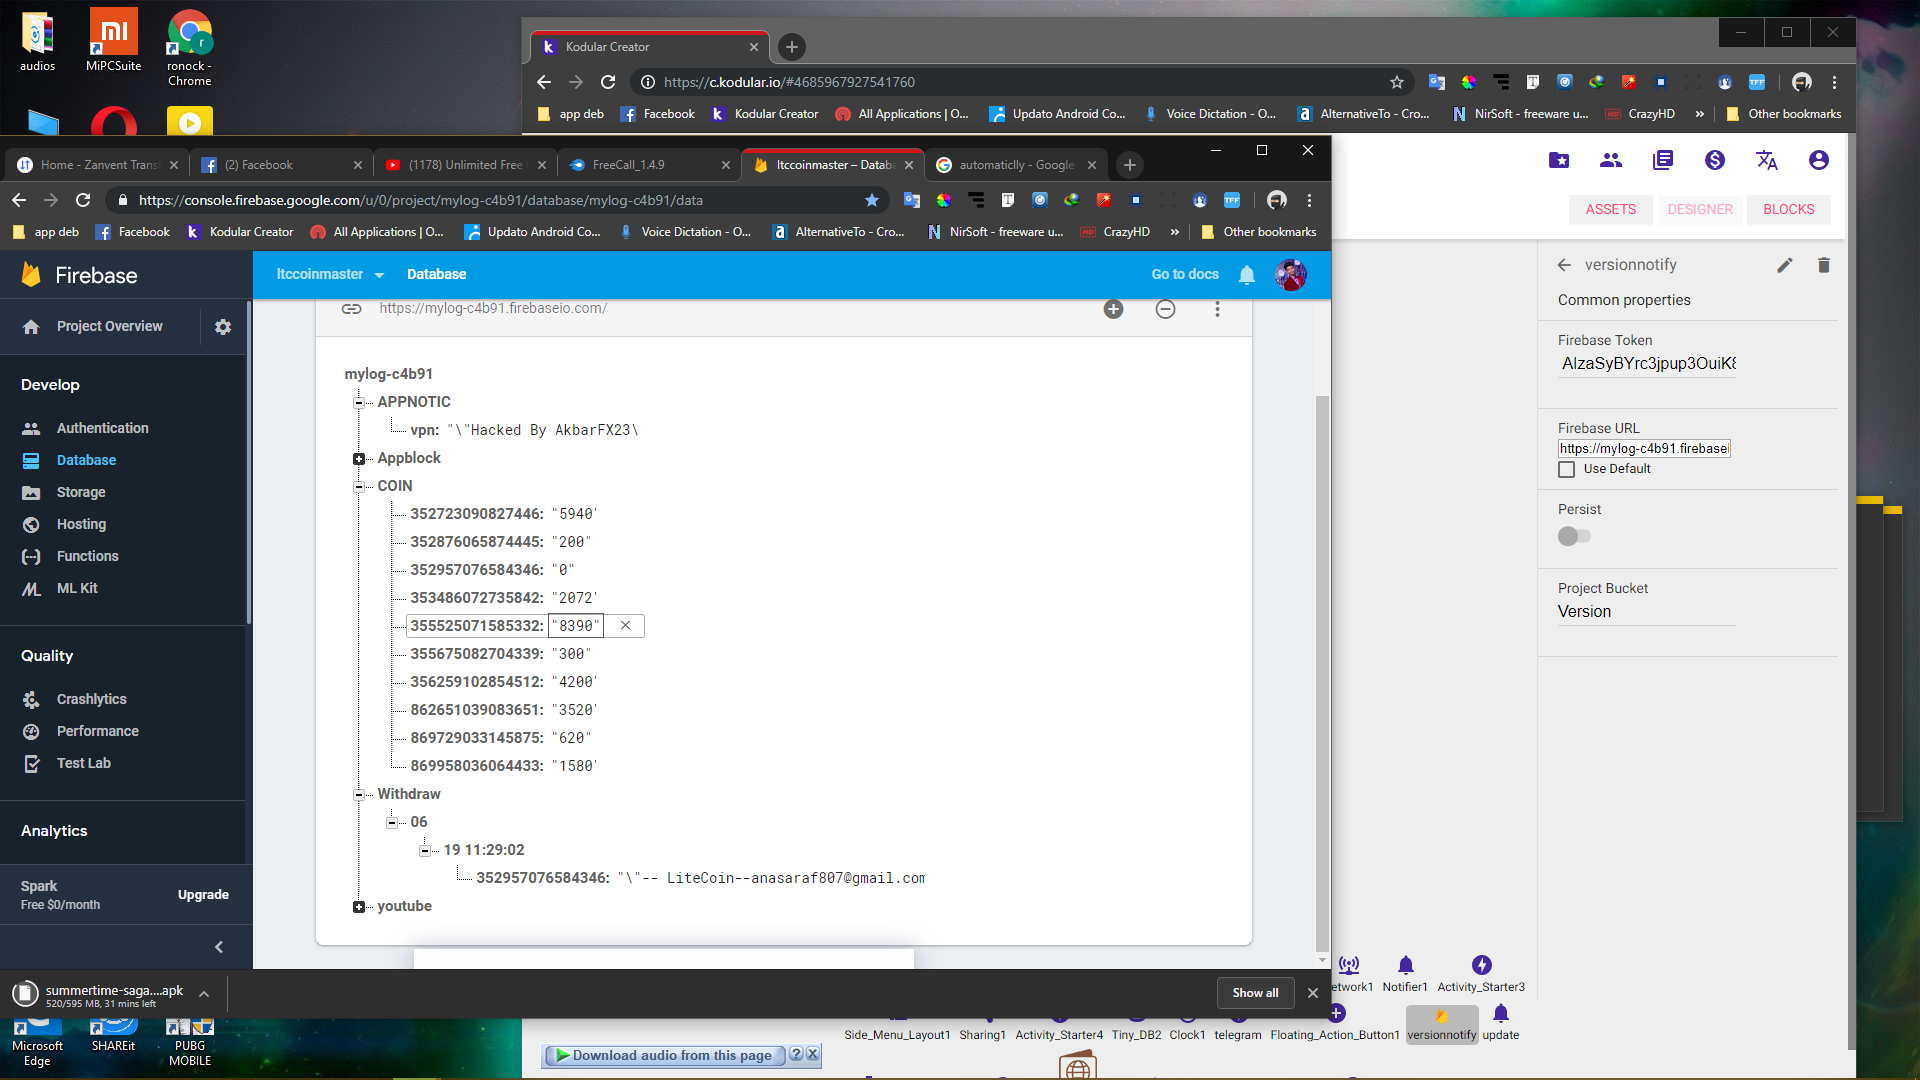Rename versionnotify using pencil icon
Image resolution: width=1920 pixels, height=1080 pixels.
click(1784, 265)
